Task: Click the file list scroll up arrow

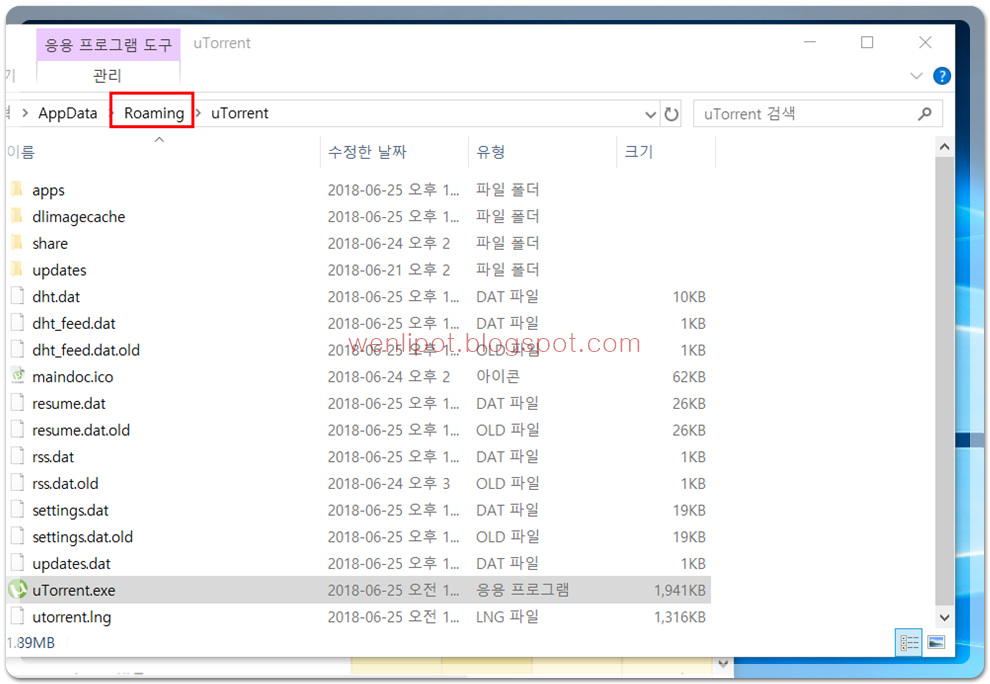Action: click(x=944, y=147)
